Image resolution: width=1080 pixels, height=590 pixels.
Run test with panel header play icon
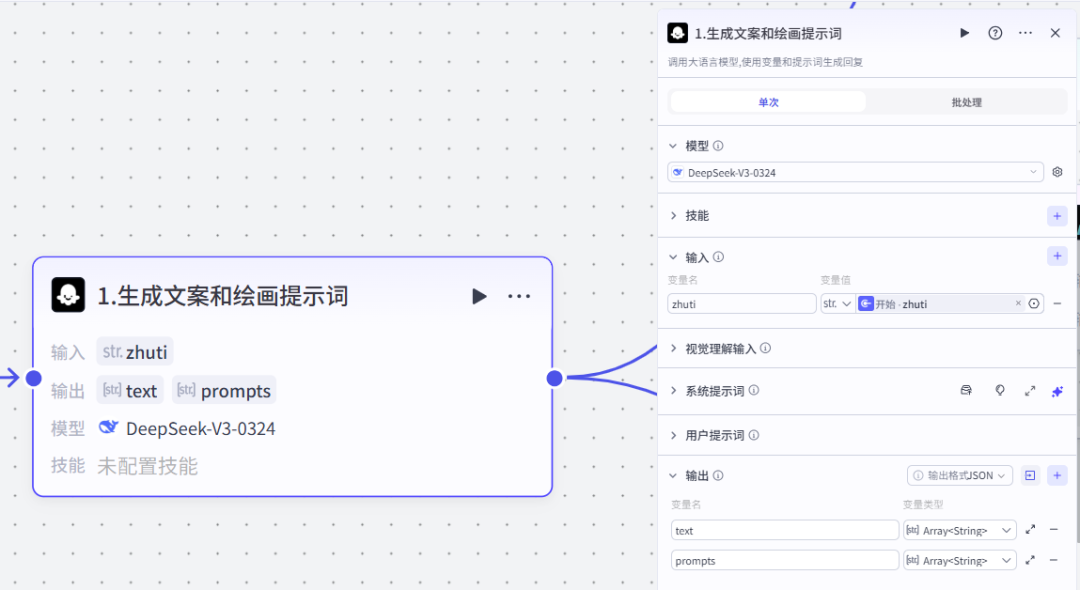point(964,33)
